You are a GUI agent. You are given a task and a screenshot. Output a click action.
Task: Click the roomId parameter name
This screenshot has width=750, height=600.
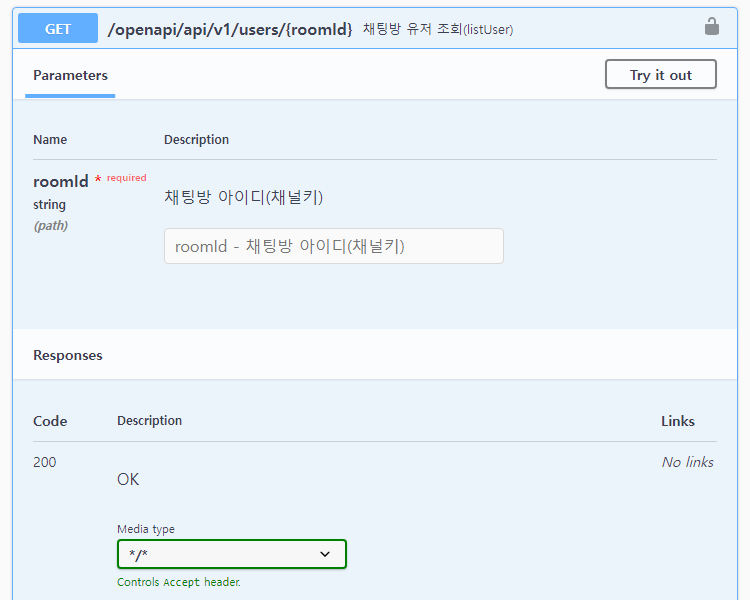61,182
